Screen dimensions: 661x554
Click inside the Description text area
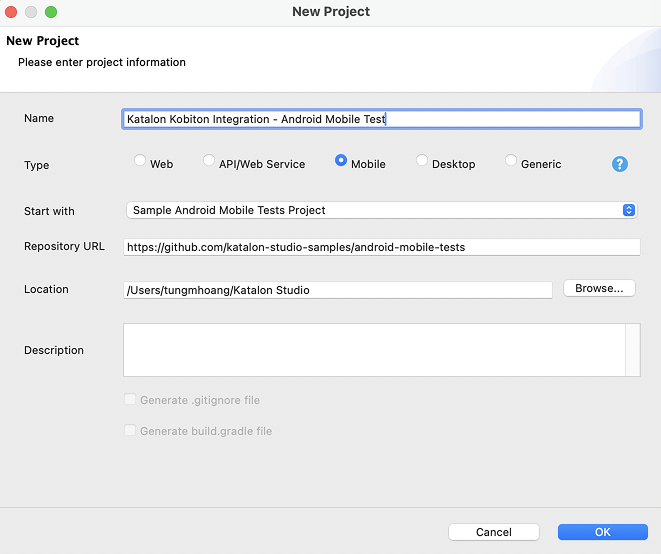tap(374, 350)
